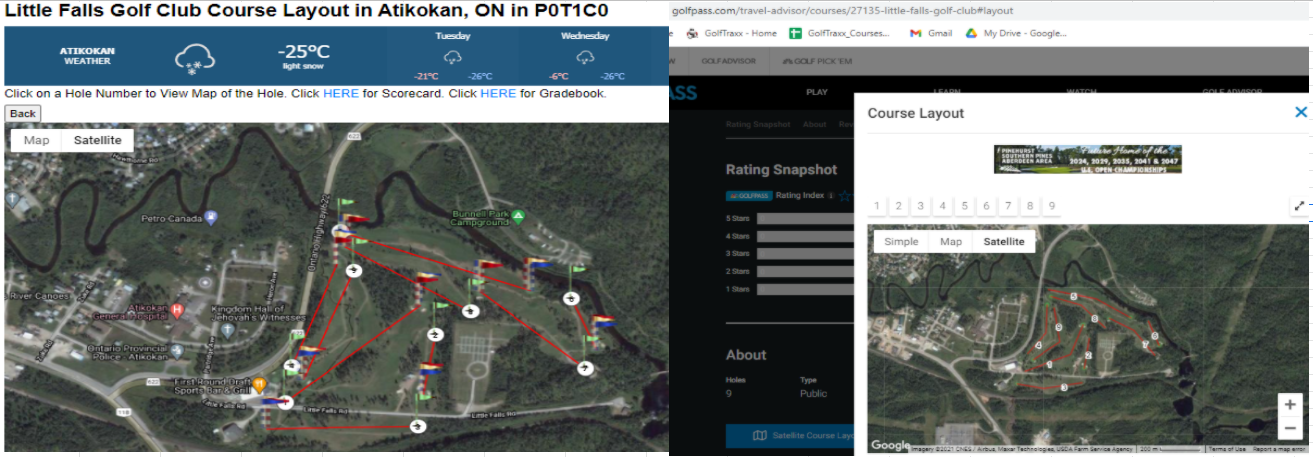Click the About section tab

click(815, 125)
